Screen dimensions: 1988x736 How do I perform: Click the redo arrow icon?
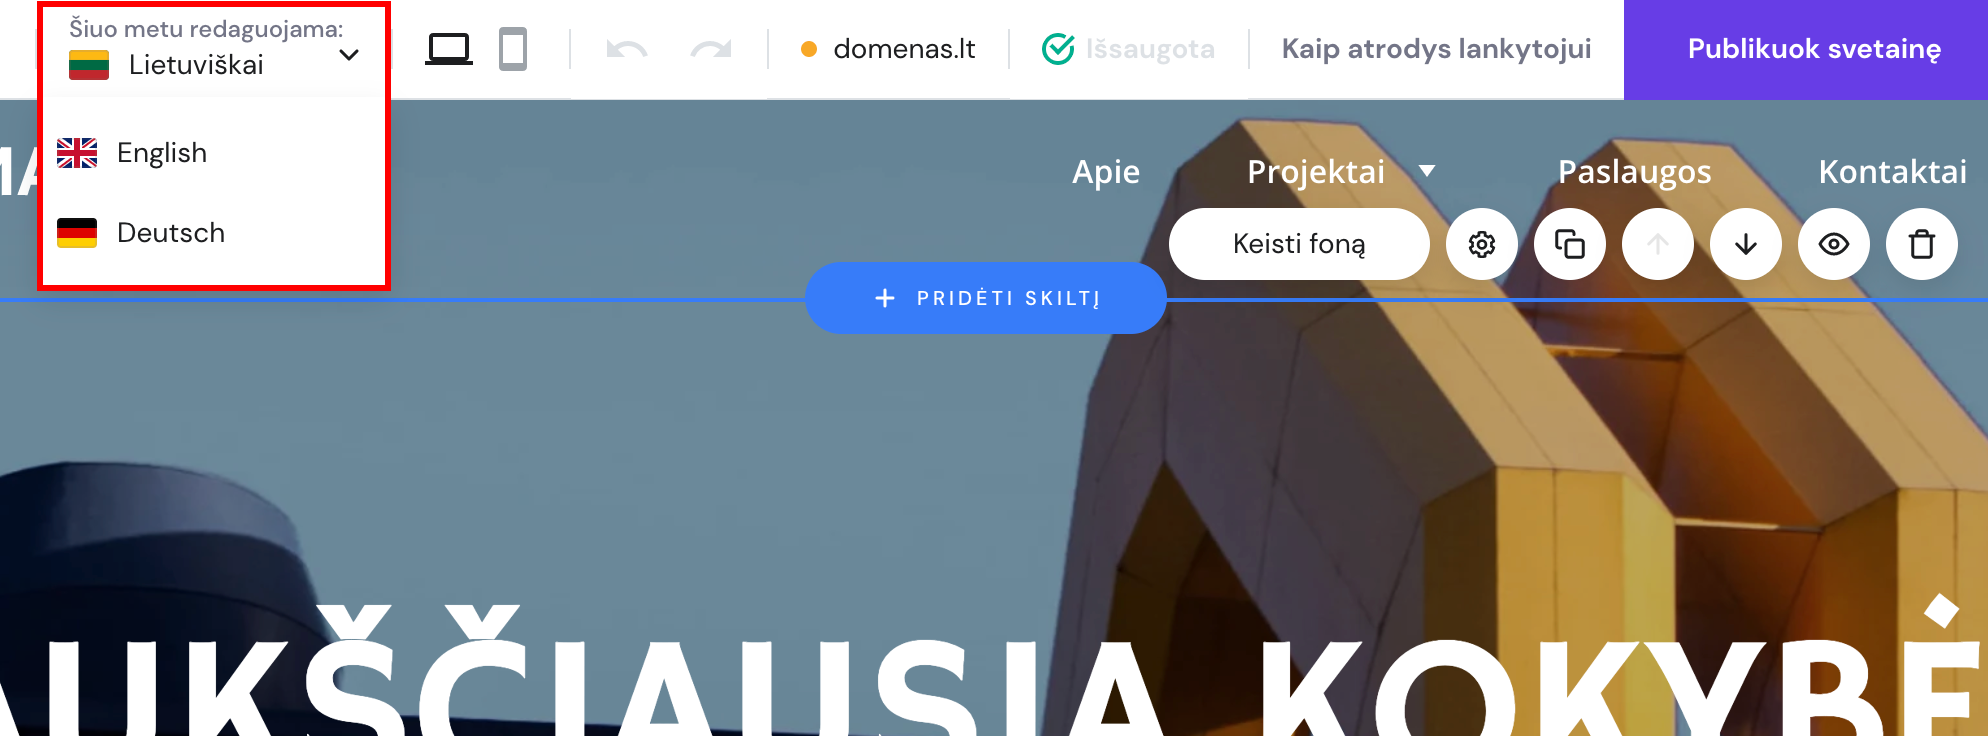pyautogui.click(x=711, y=49)
